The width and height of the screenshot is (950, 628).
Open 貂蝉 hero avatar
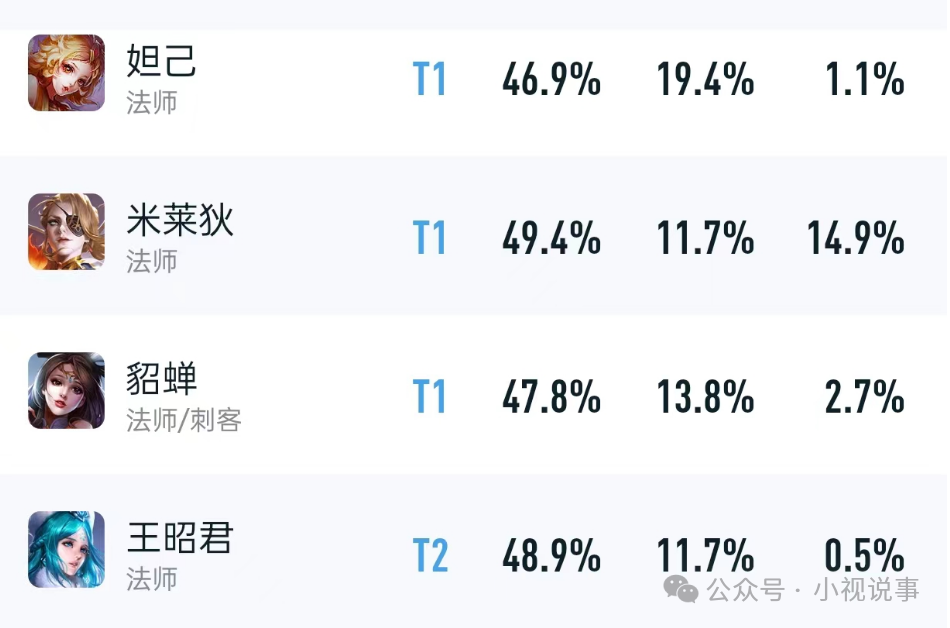[x=66, y=391]
